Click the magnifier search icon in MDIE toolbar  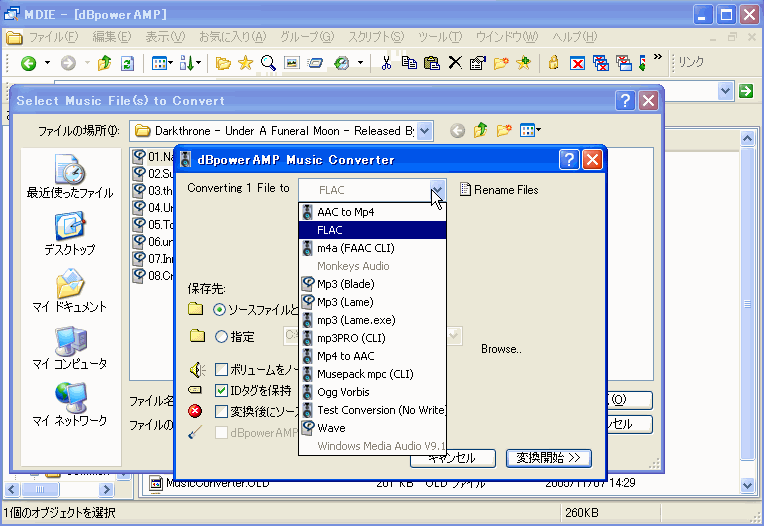tap(268, 63)
